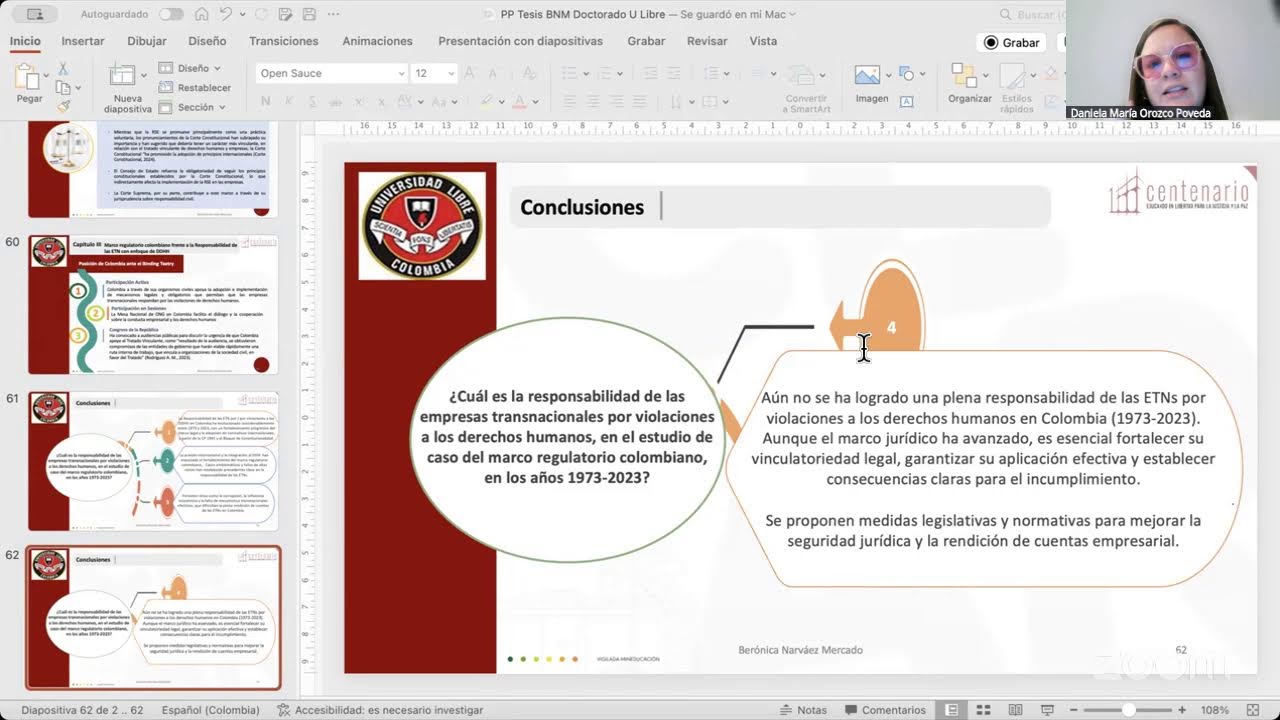Image resolution: width=1280 pixels, height=720 pixels.
Task: Click the Undo arrow icon
Action: click(226, 14)
